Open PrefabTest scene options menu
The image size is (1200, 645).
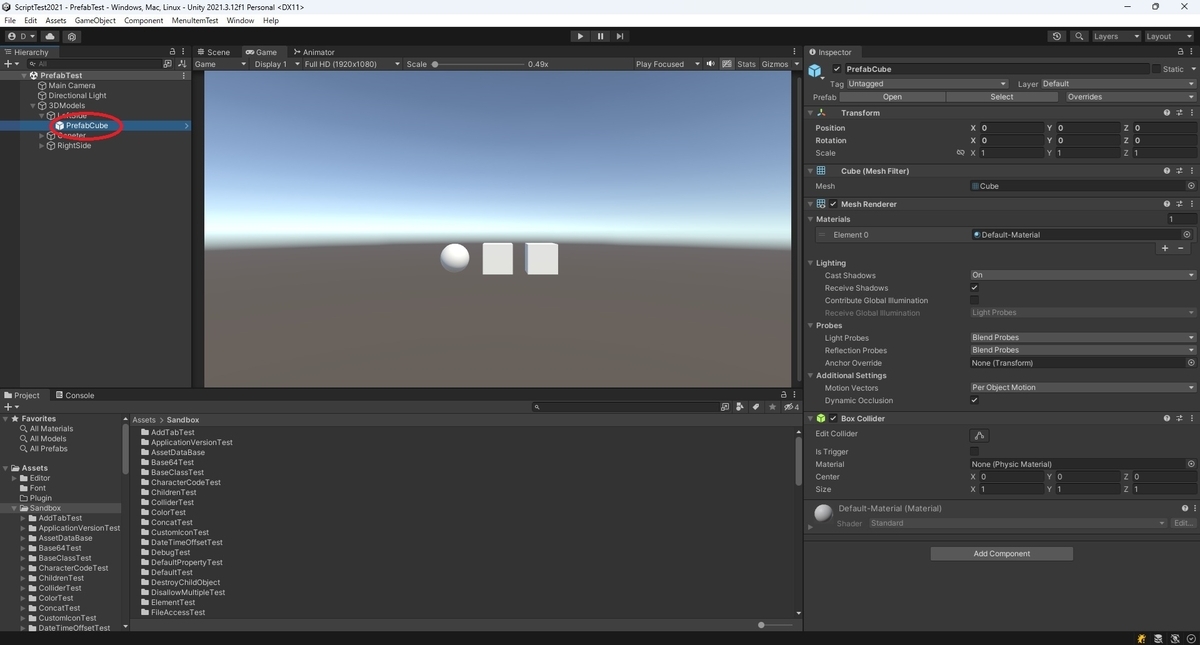click(x=183, y=75)
